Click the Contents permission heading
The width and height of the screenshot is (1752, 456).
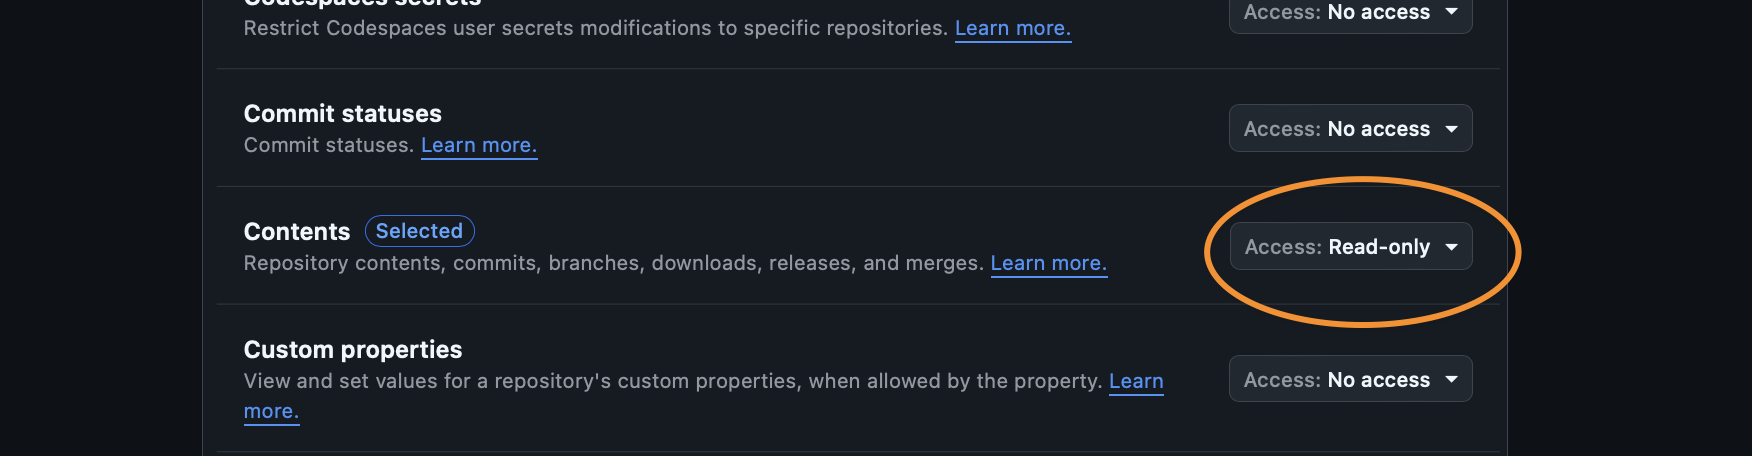tap(296, 232)
